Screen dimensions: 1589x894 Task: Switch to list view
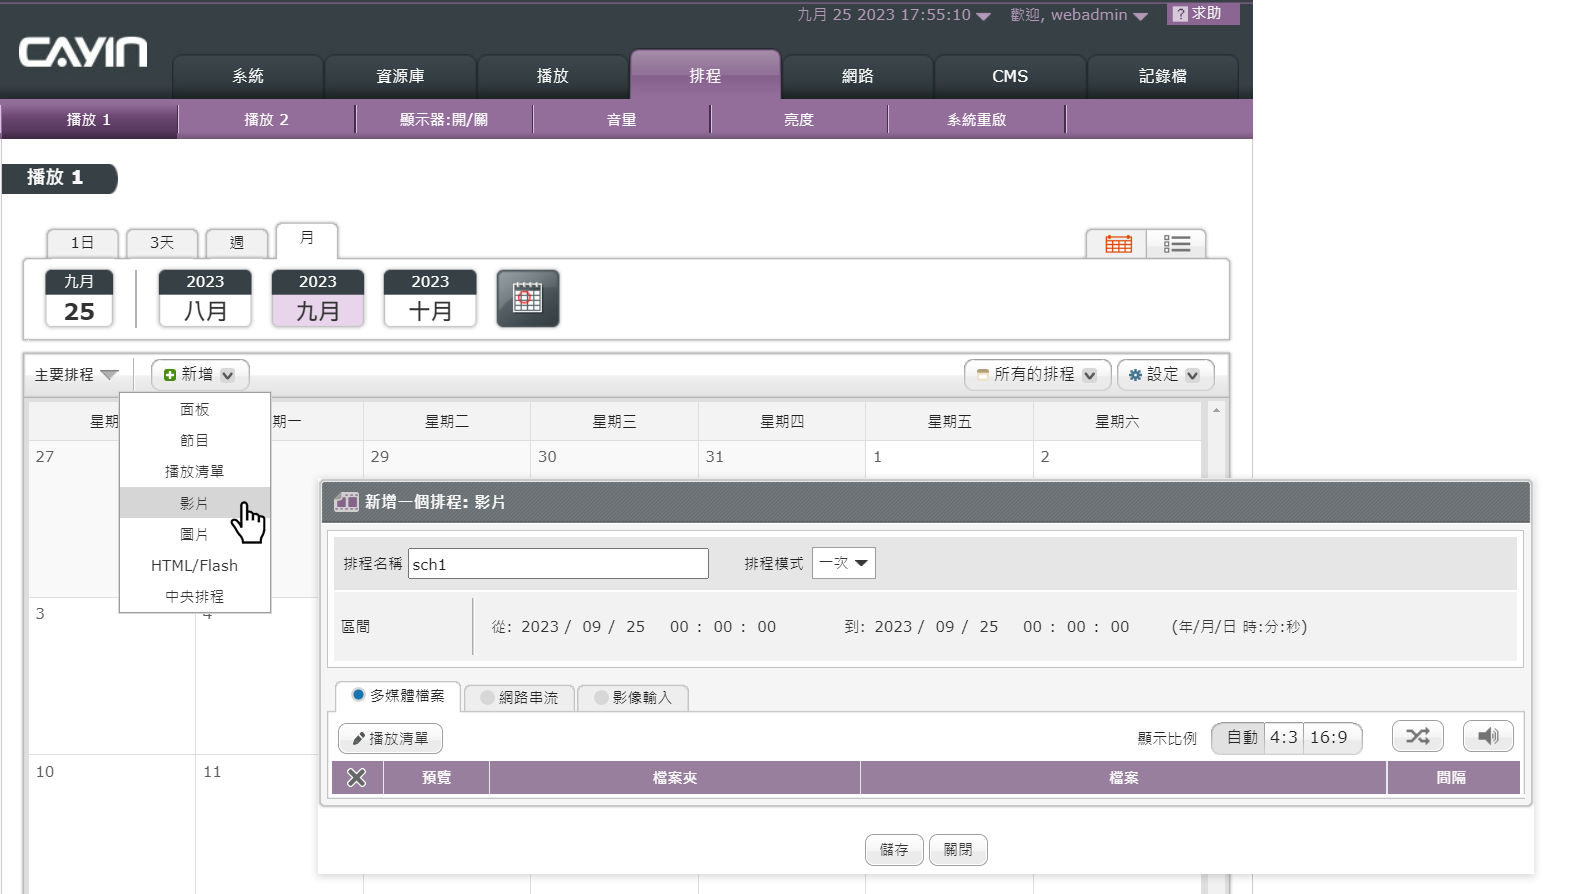tap(1177, 244)
